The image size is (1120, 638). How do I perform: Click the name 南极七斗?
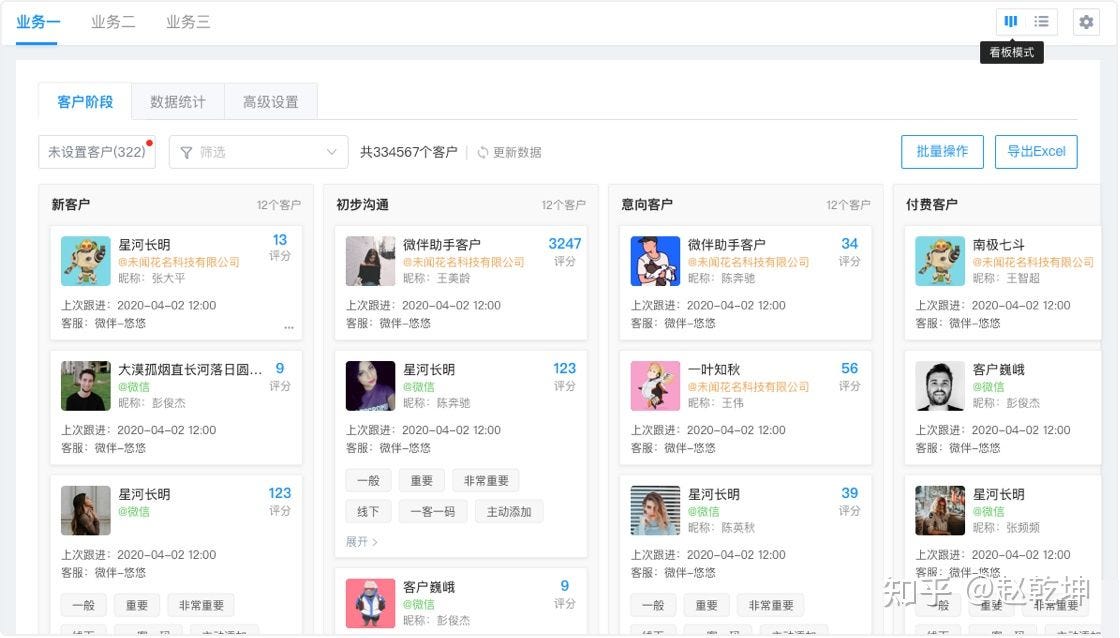click(x=999, y=244)
